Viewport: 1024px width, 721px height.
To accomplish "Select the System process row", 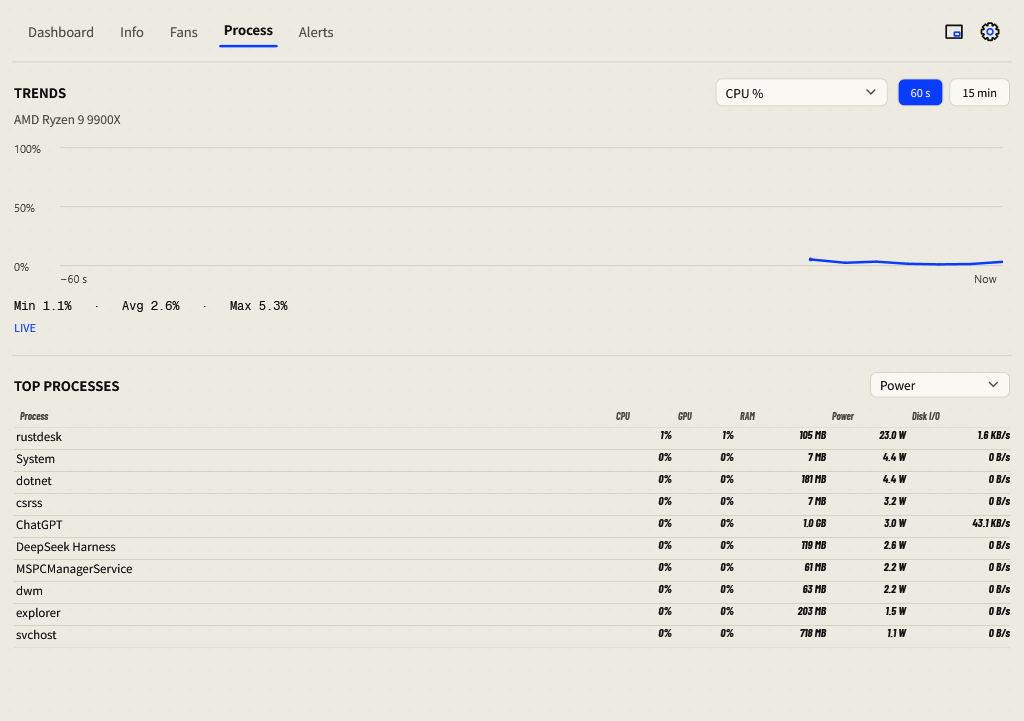I will click(512, 458).
